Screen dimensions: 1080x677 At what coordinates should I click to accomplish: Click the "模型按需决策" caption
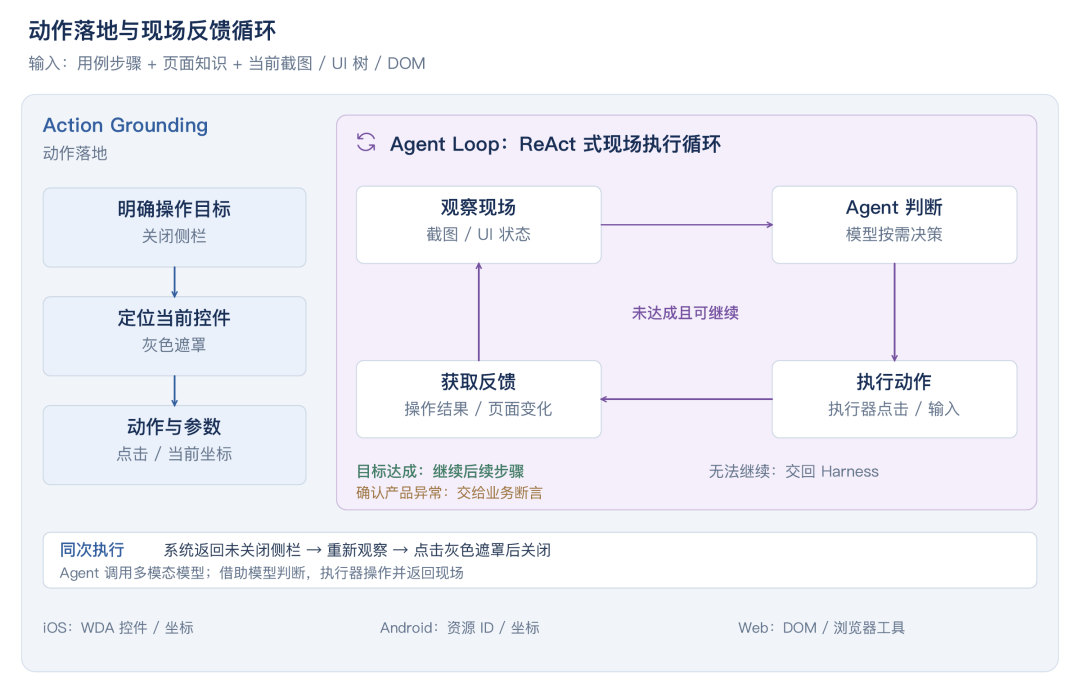tap(894, 234)
